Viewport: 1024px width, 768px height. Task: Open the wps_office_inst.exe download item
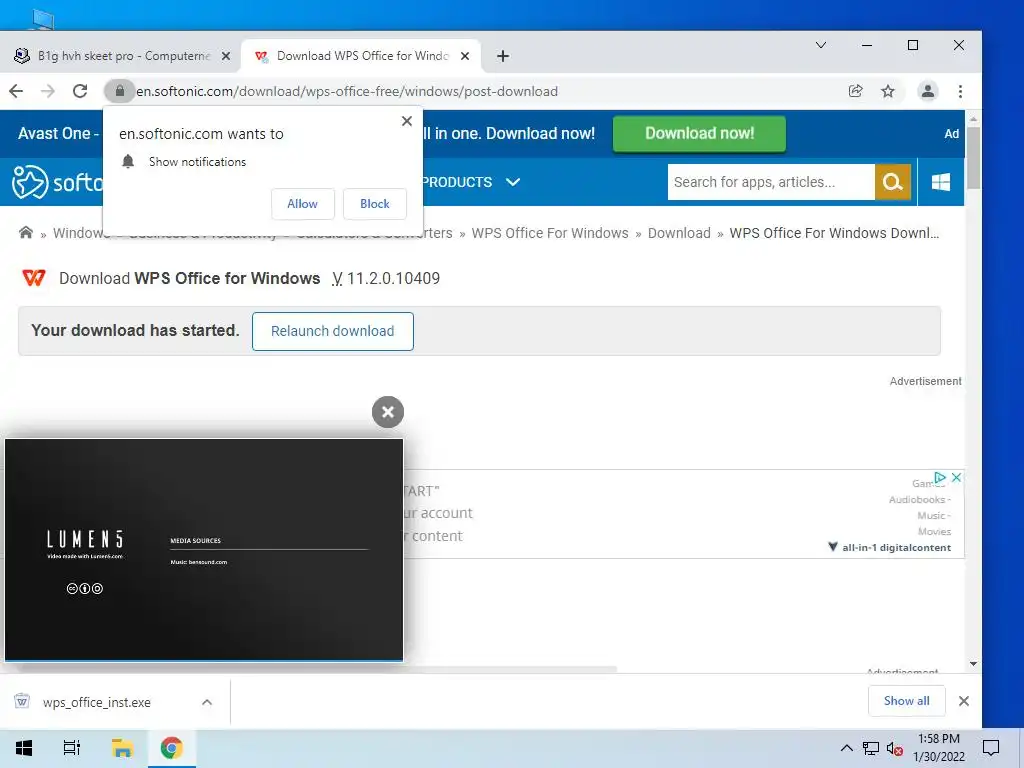pos(97,702)
